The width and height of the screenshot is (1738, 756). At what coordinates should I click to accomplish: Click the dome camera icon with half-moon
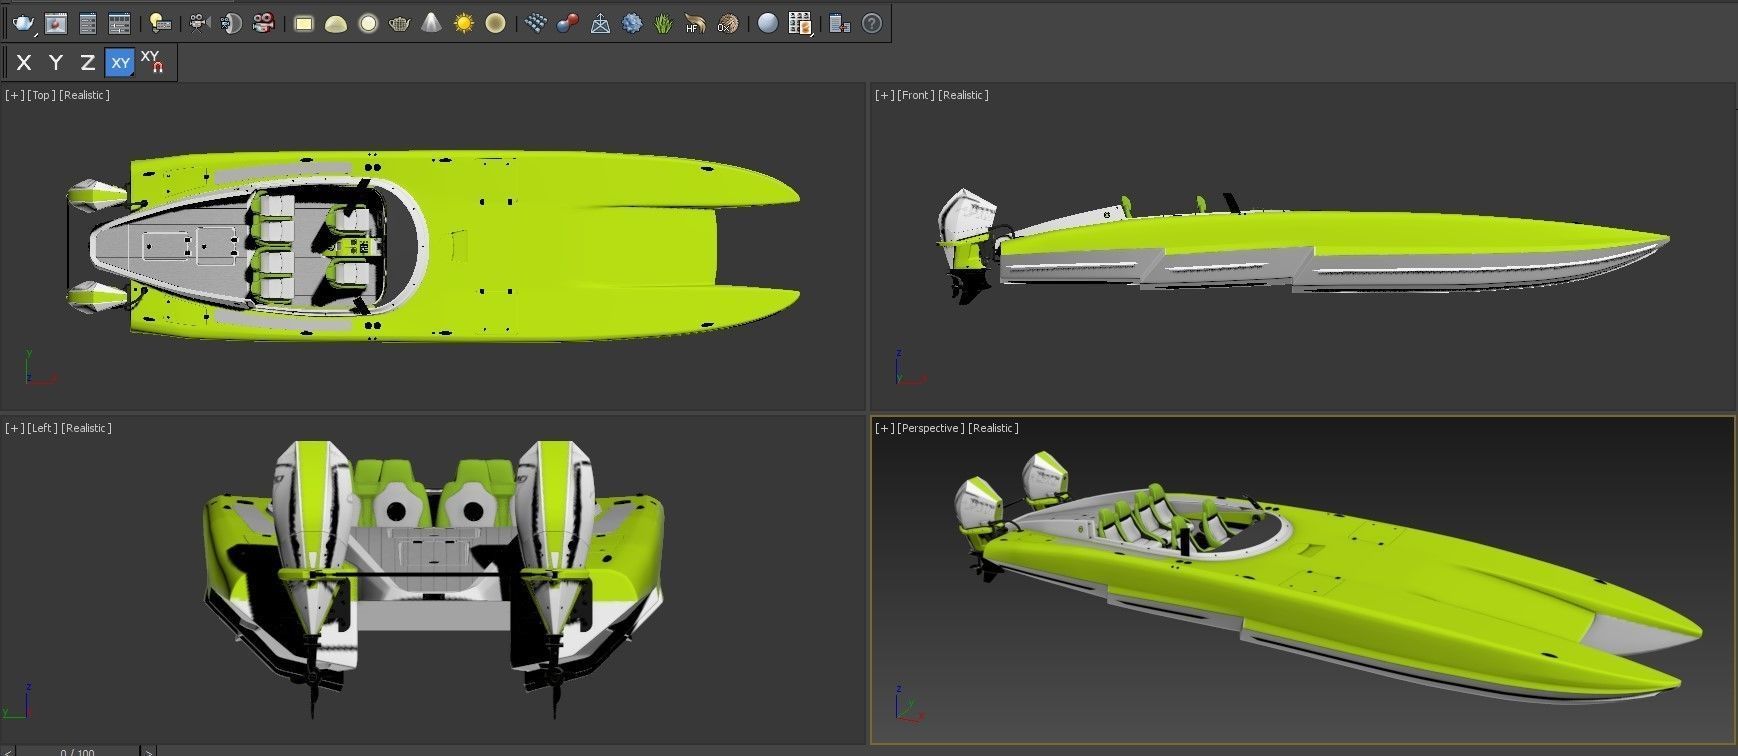231,23
